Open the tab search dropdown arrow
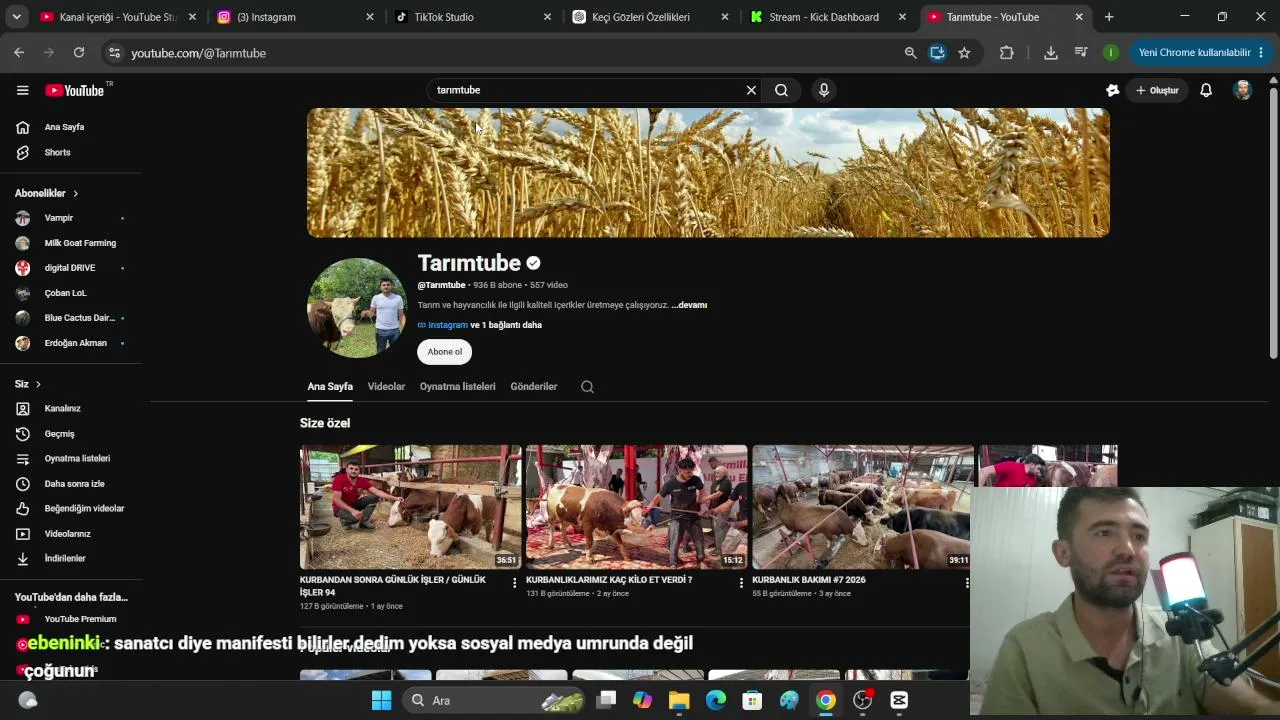1280x720 pixels. (16, 17)
